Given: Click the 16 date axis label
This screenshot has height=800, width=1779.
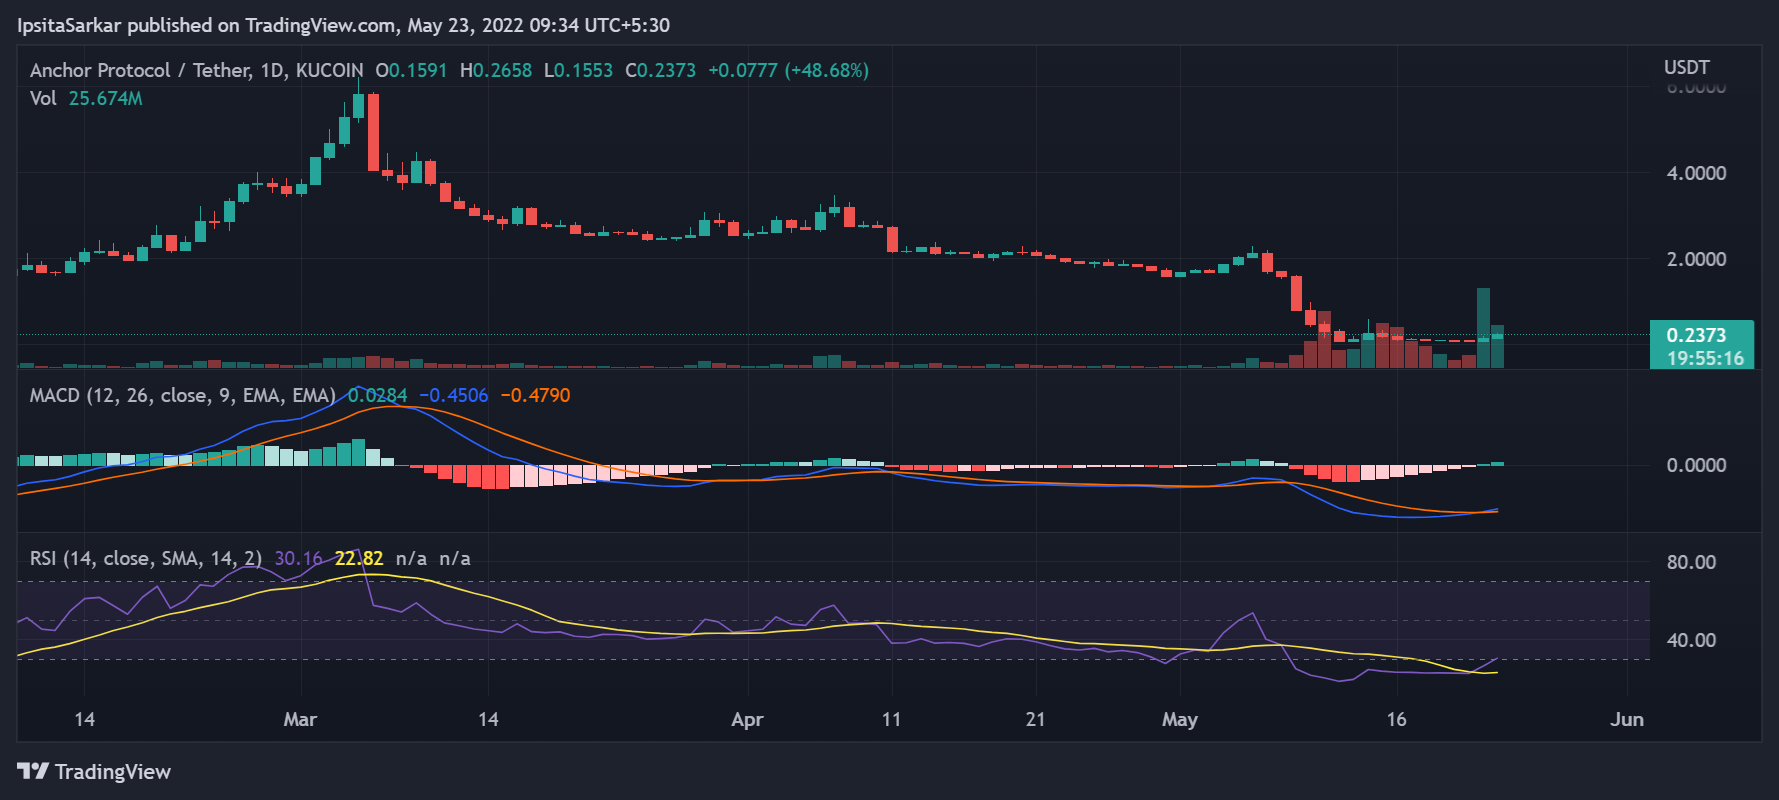Looking at the screenshot, I should 1396,719.
